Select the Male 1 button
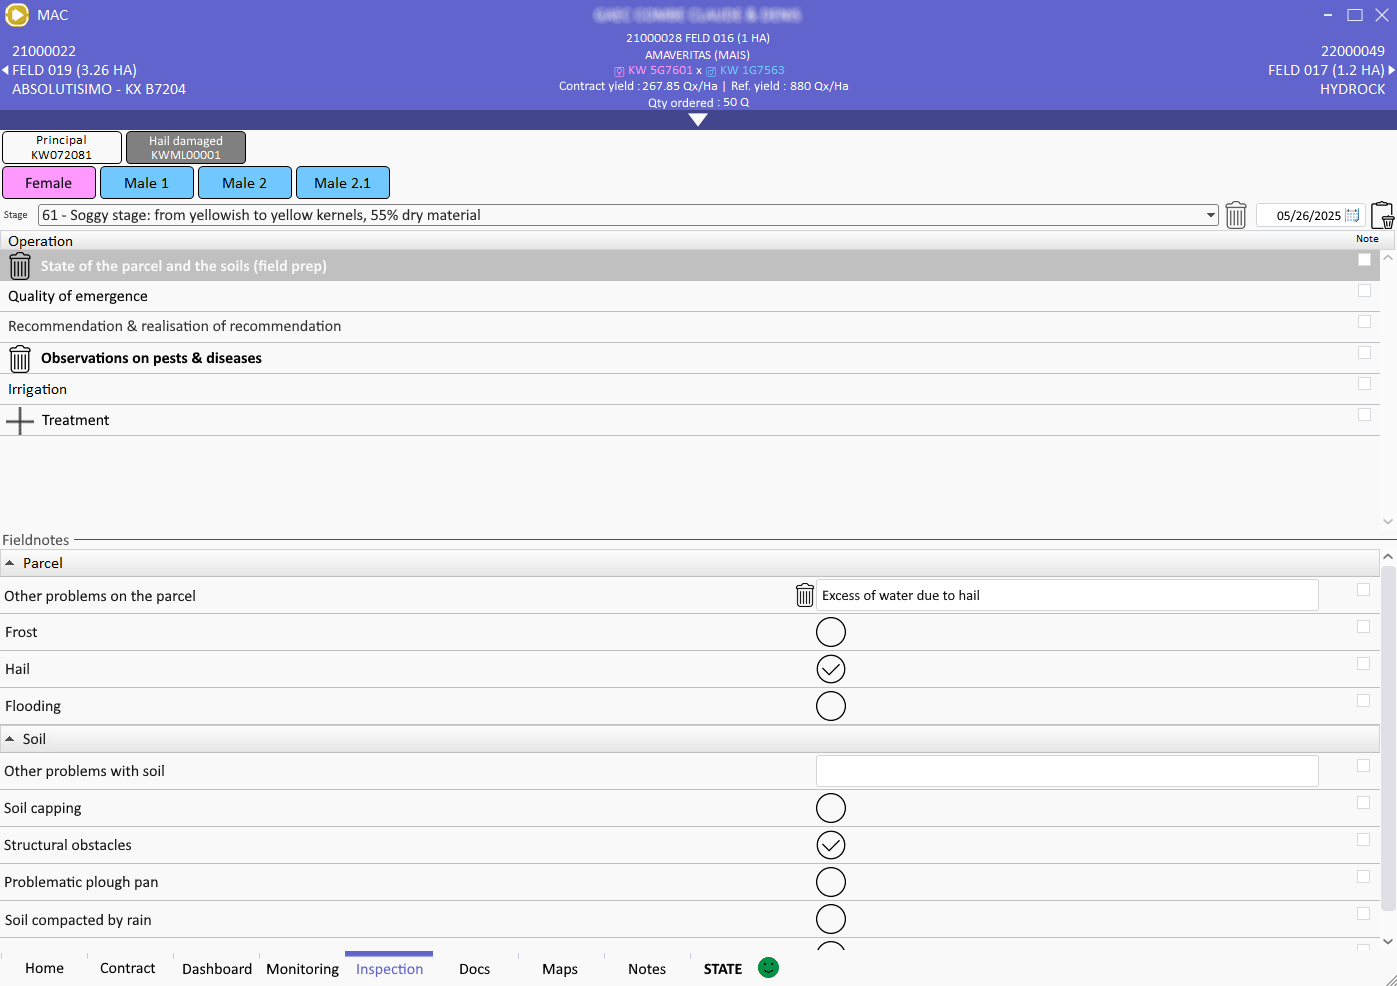 click(147, 183)
